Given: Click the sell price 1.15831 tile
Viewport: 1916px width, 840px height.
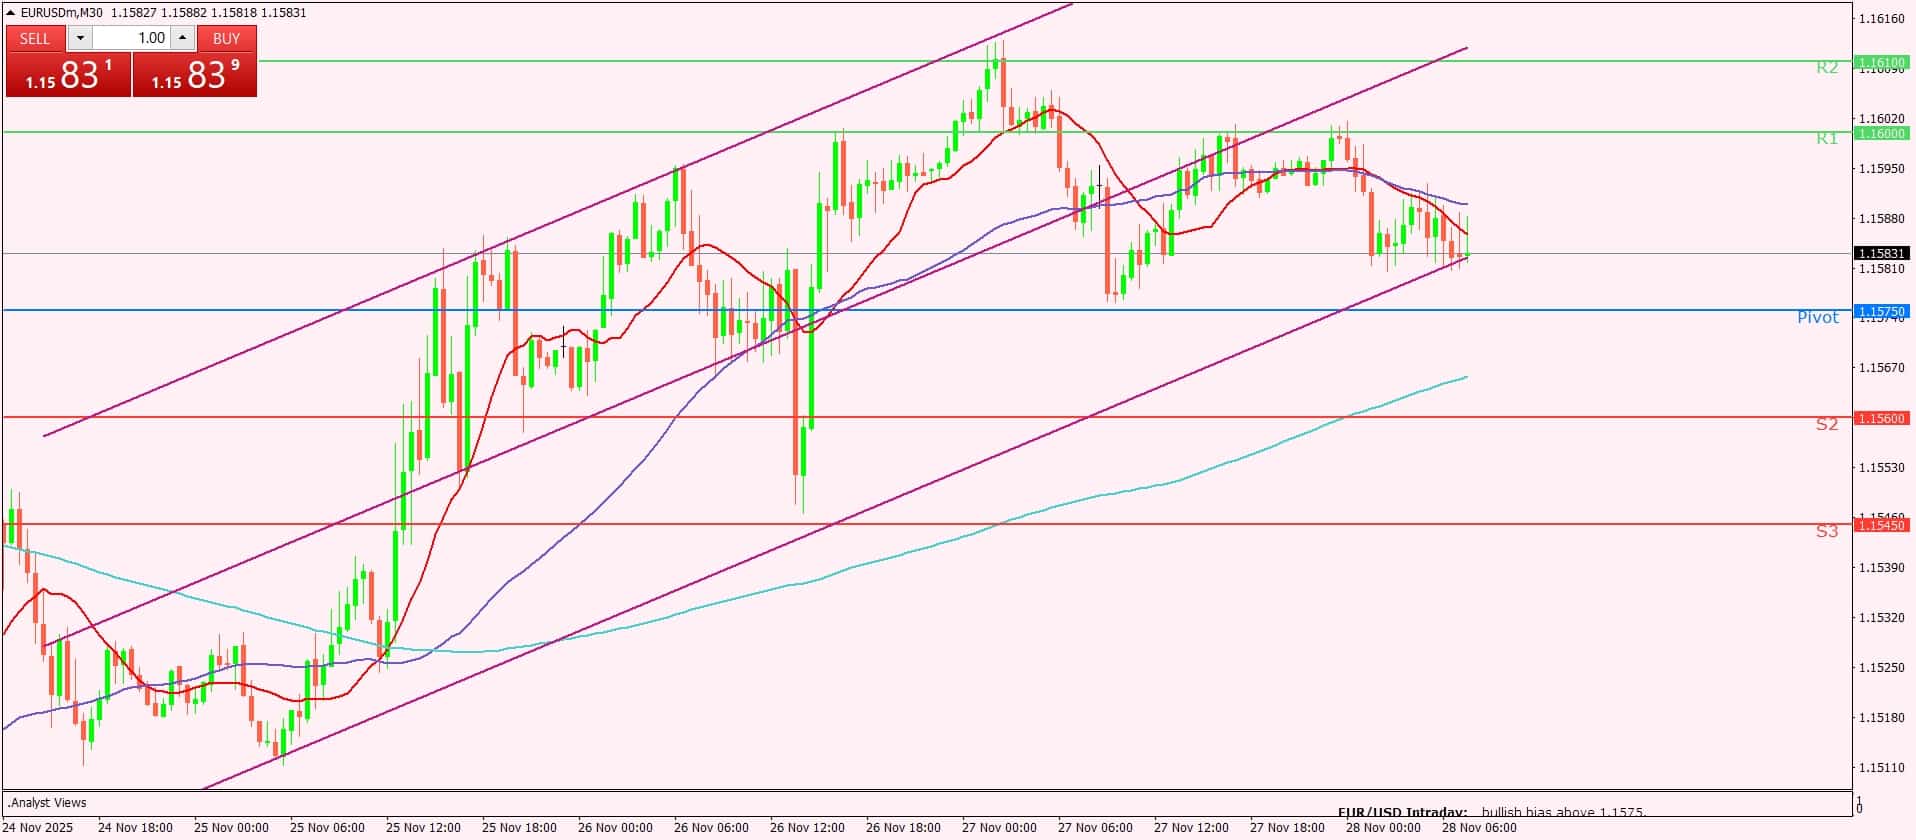Looking at the screenshot, I should [68, 75].
